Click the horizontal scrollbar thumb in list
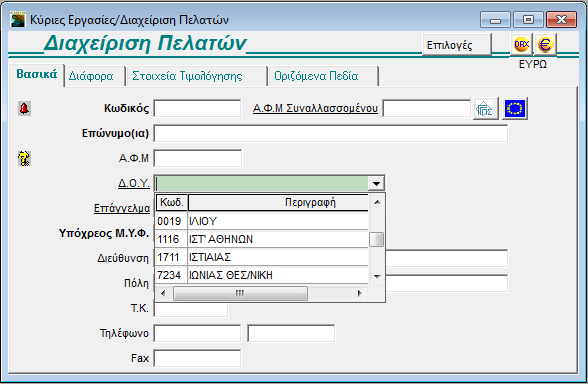 (240, 293)
